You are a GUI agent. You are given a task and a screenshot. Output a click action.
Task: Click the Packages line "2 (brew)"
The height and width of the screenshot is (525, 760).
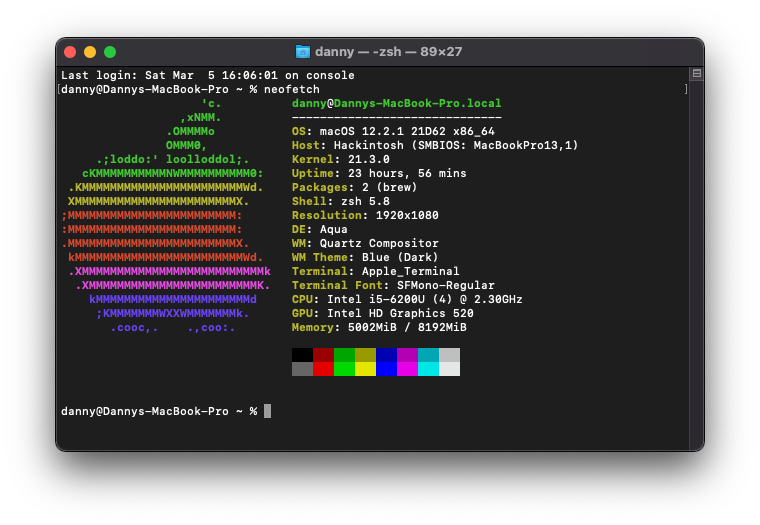(354, 188)
